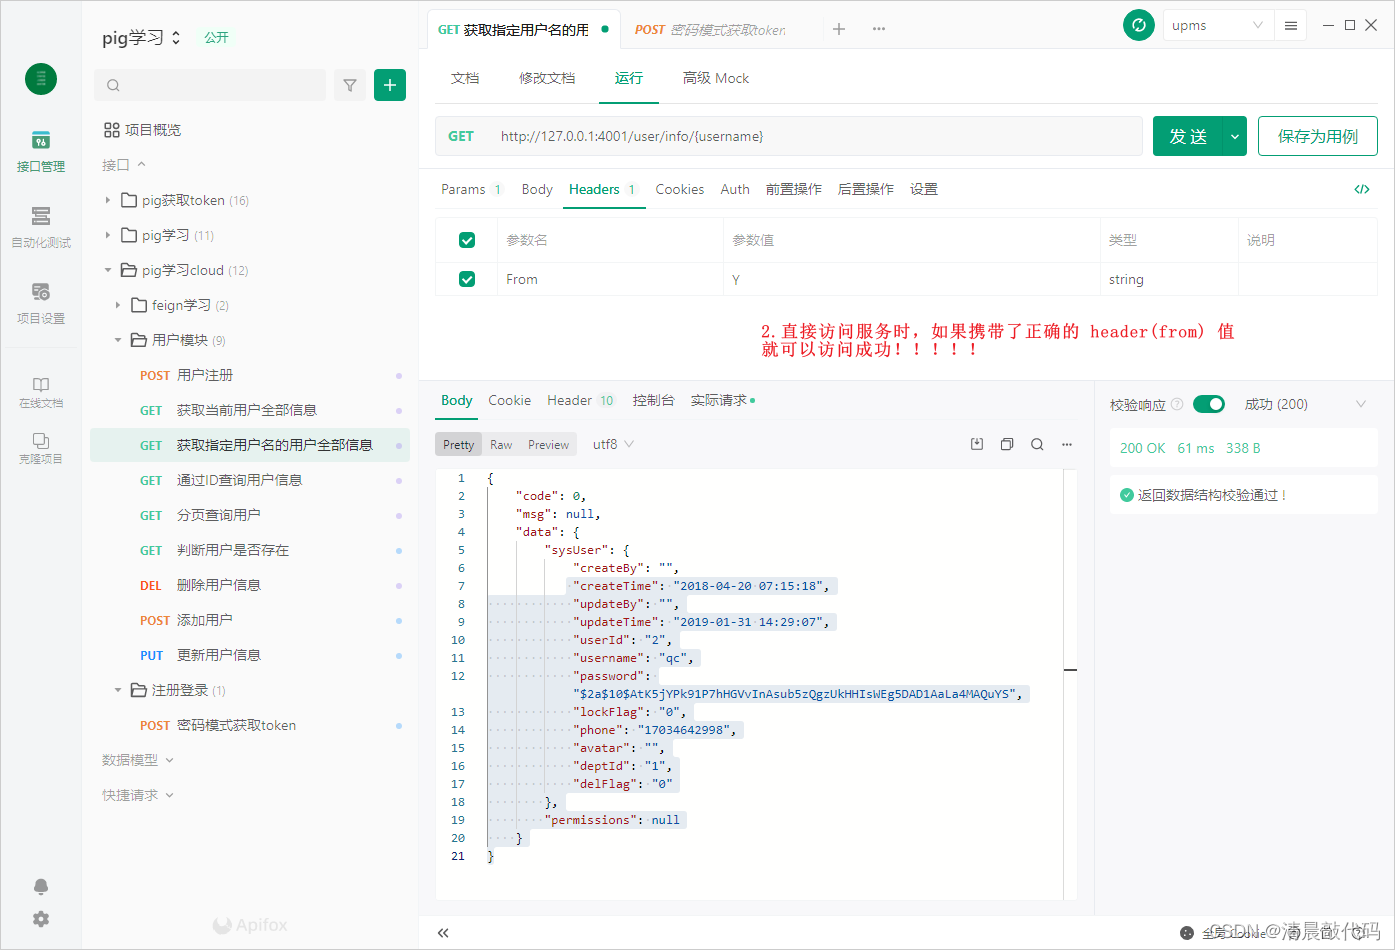Open notifications bell icon
This screenshot has width=1395, height=950.
pos(41,887)
